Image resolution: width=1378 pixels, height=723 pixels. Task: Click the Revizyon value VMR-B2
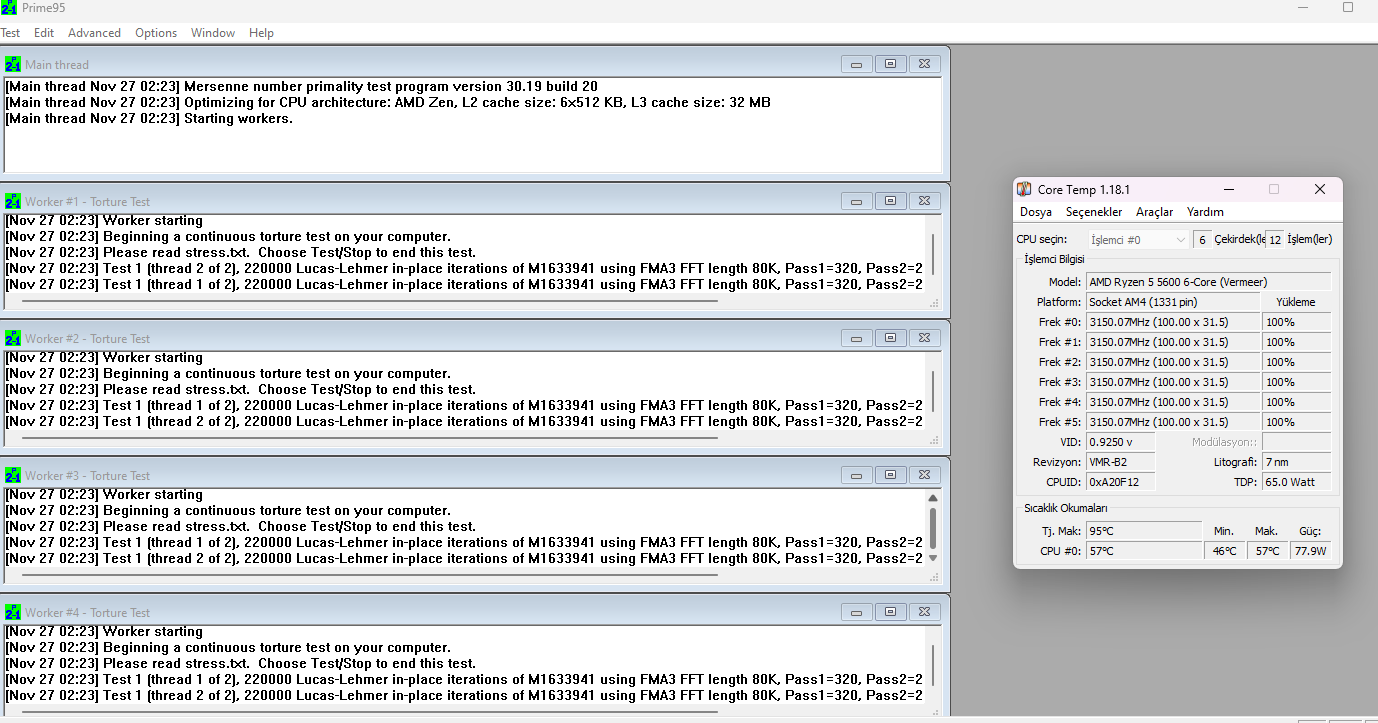click(x=1120, y=462)
